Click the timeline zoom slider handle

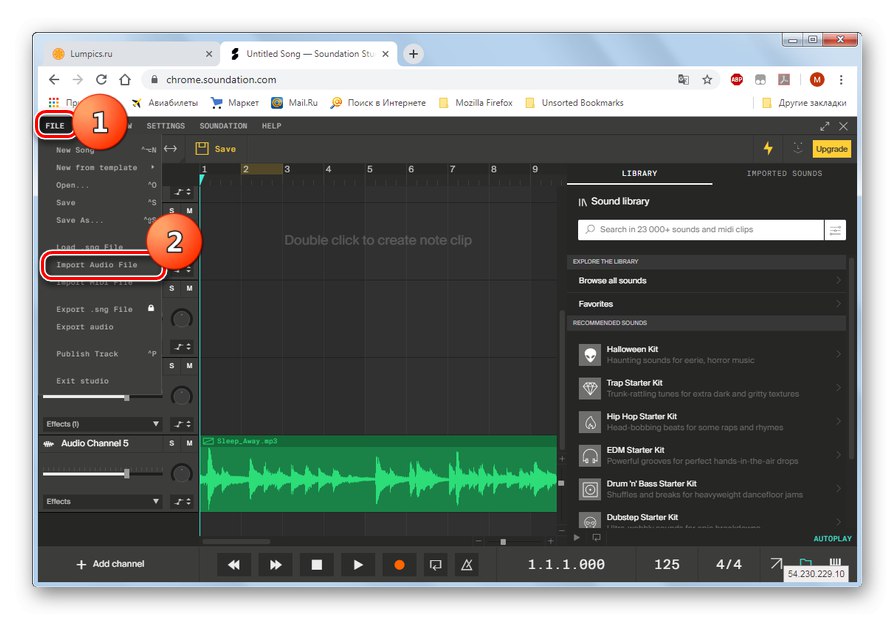(503, 541)
